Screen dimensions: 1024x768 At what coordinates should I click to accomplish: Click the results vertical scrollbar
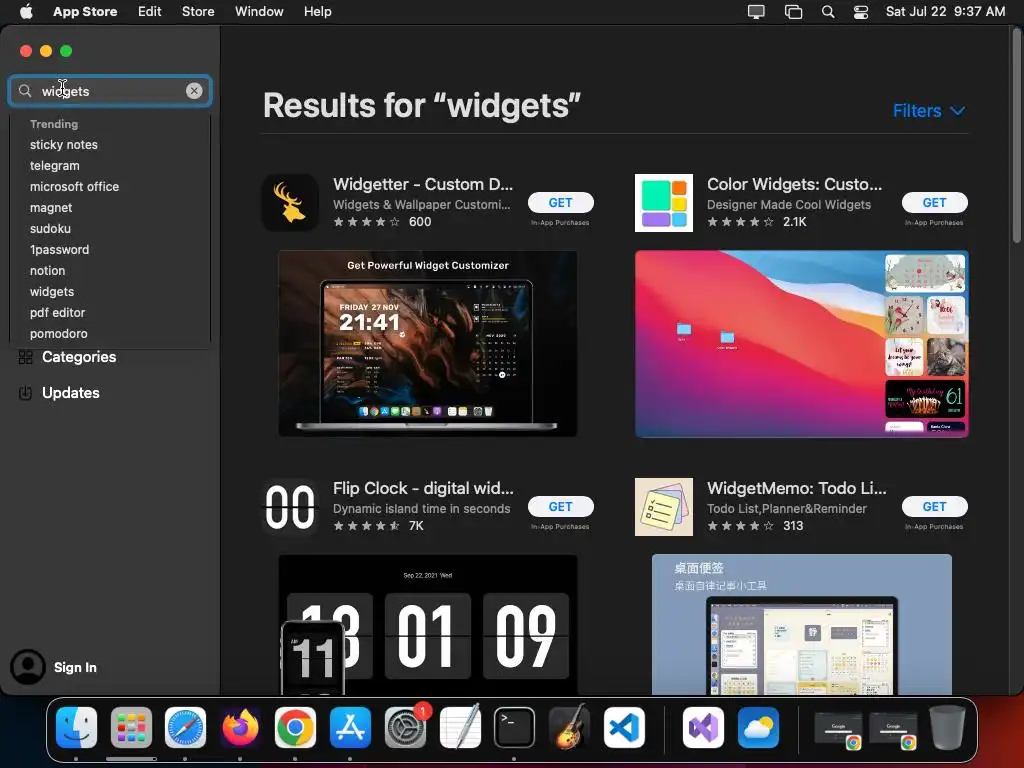click(1016, 136)
